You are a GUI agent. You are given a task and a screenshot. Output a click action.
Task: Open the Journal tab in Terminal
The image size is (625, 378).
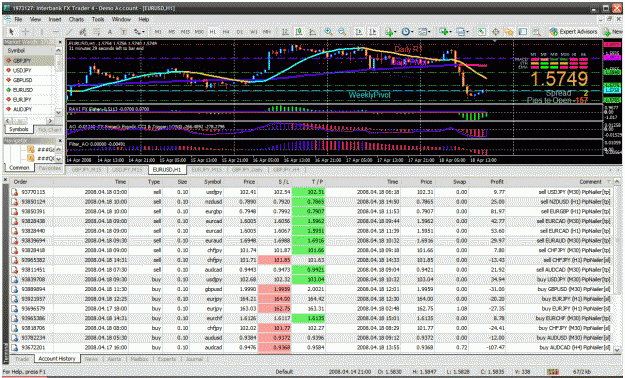[x=194, y=359]
